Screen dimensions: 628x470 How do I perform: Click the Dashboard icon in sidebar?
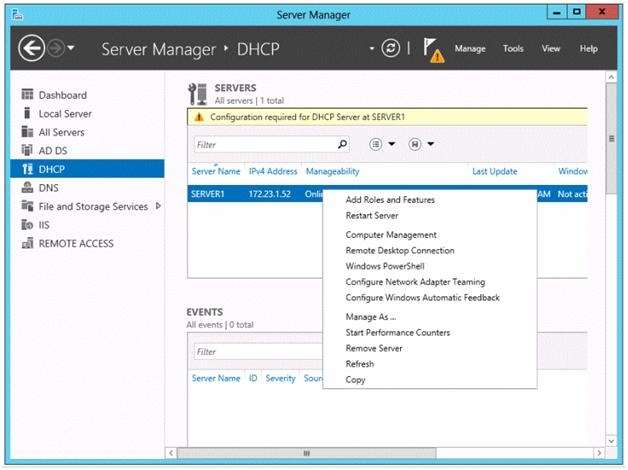pyautogui.click(x=27, y=95)
